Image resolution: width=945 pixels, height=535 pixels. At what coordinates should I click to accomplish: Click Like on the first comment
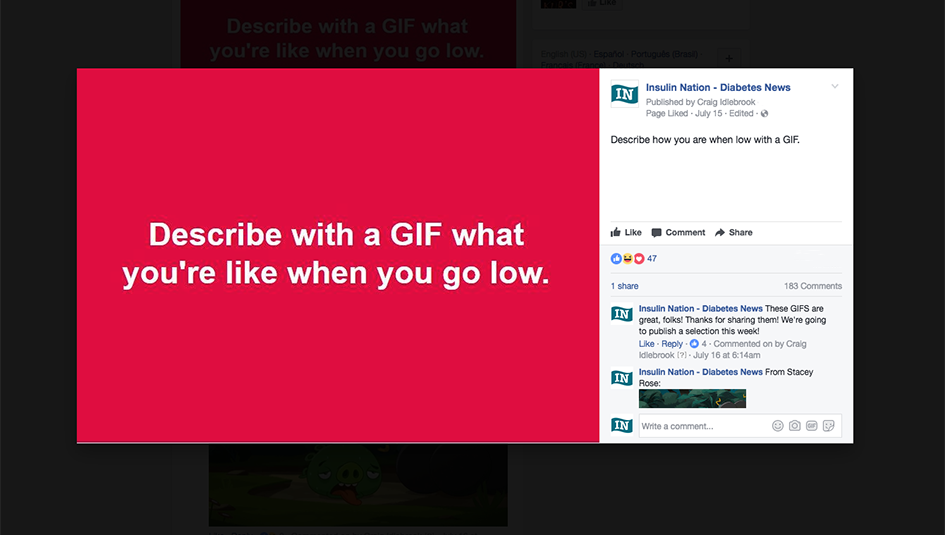(x=646, y=343)
